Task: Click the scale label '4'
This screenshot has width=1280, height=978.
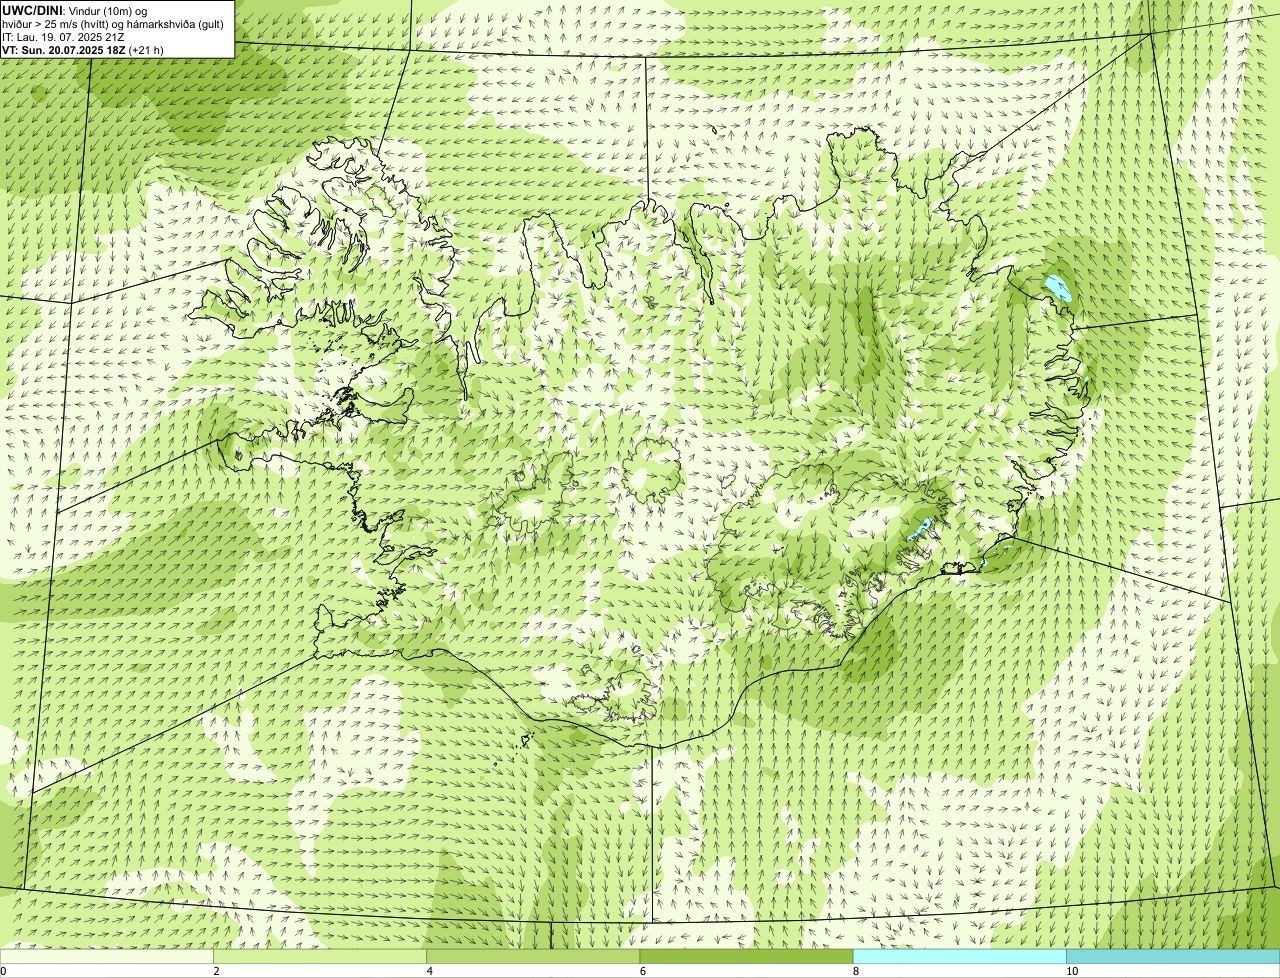Action: (429, 971)
